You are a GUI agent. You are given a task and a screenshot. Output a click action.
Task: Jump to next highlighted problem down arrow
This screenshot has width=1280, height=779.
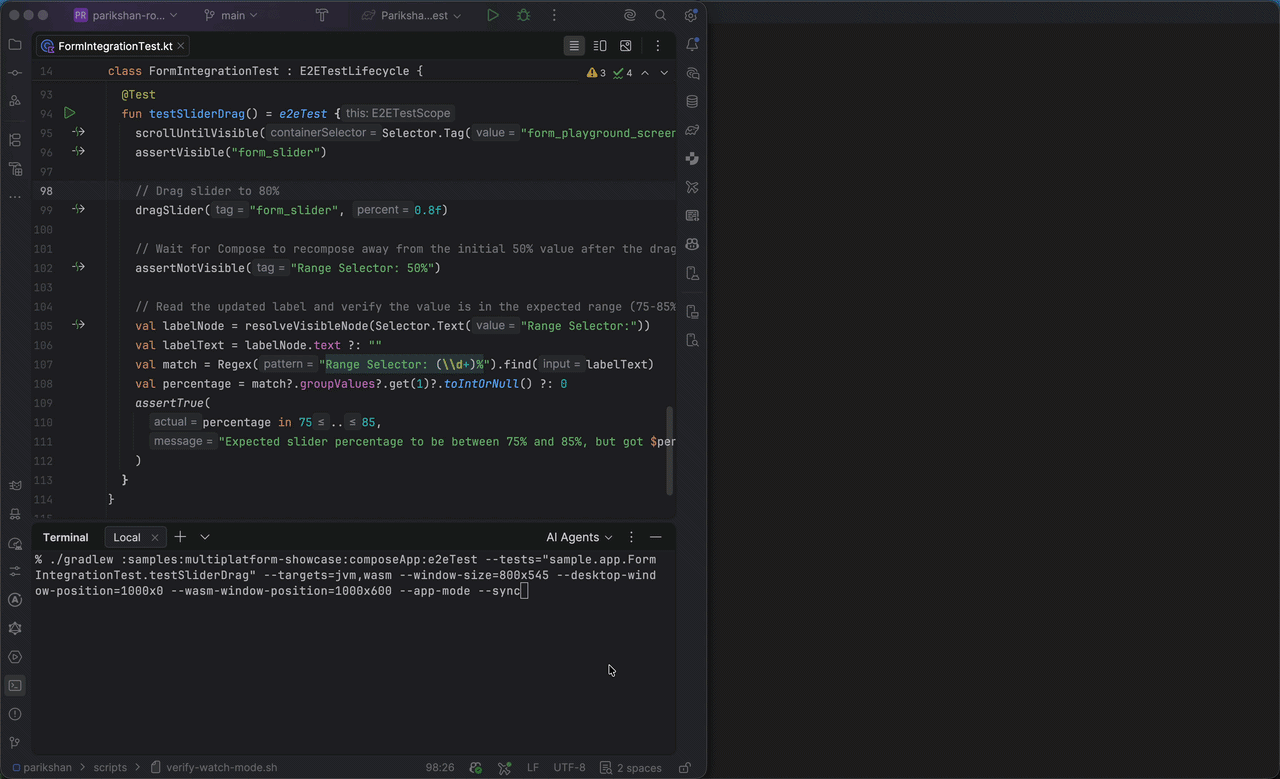click(664, 73)
